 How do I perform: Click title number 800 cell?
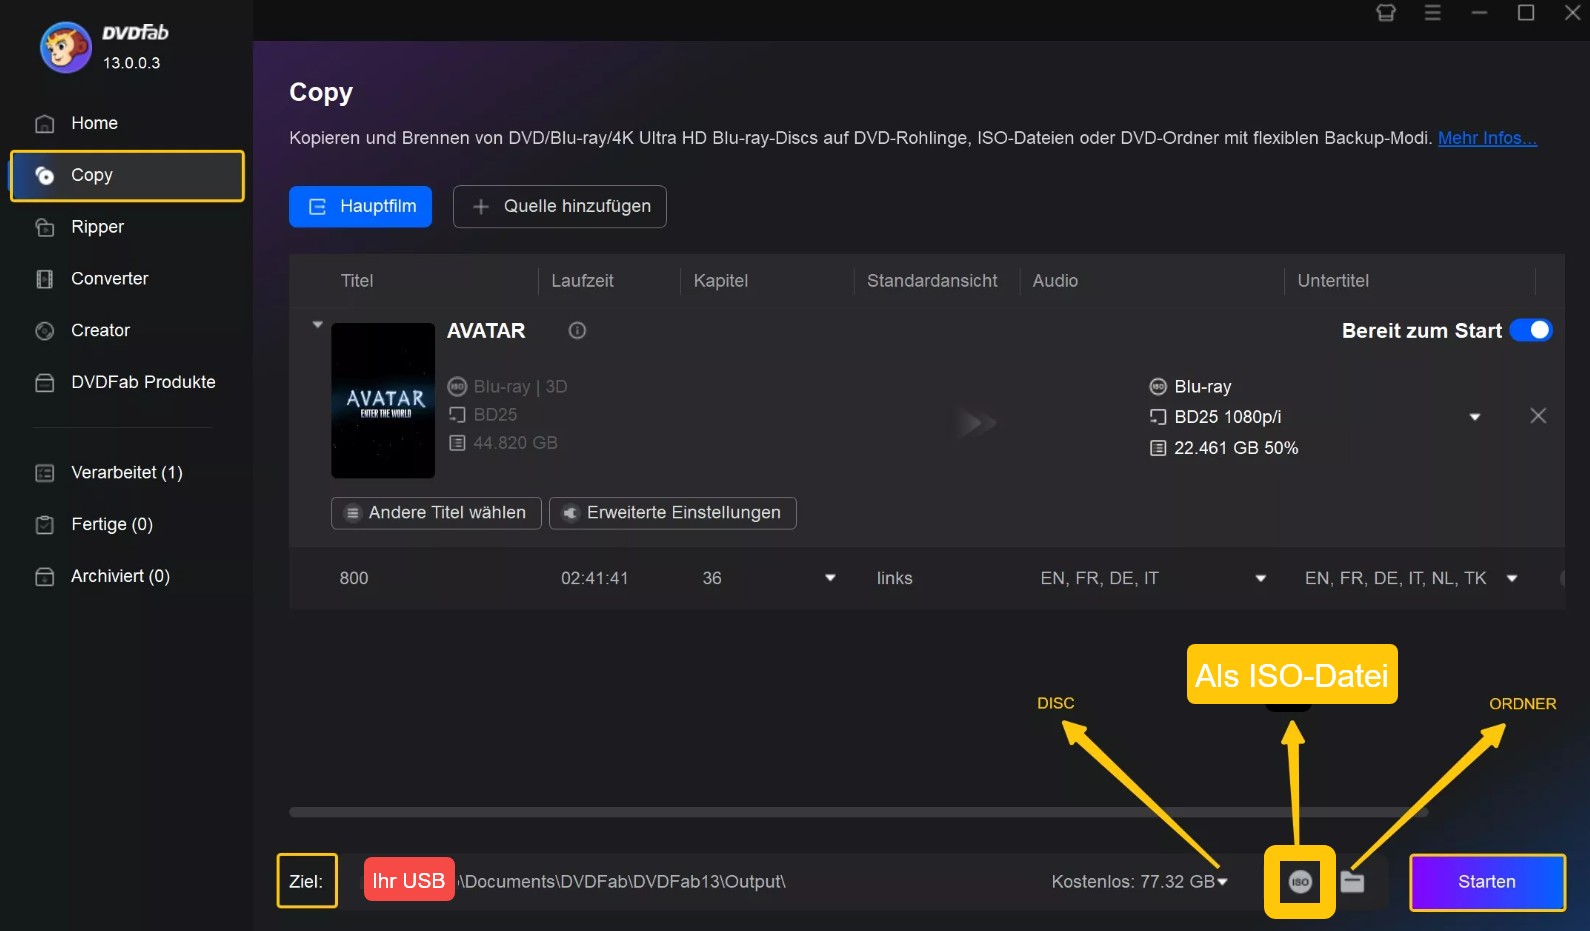click(354, 578)
